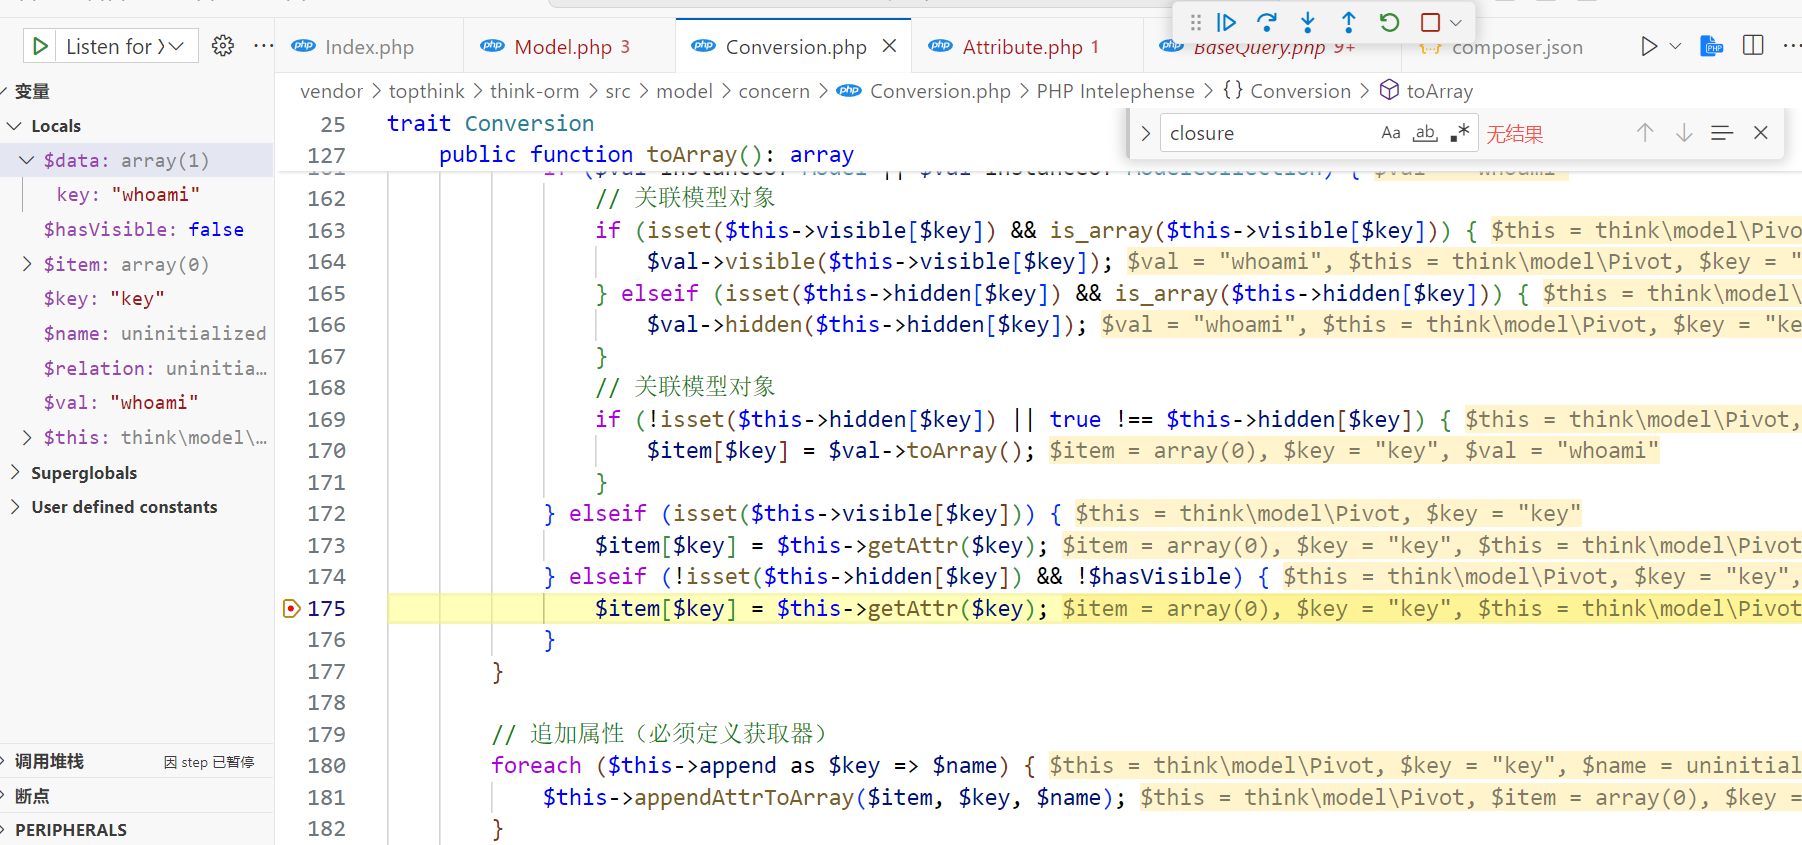Image resolution: width=1802 pixels, height=845 pixels.
Task: Toggle Find in Selection
Action: tap(1722, 133)
